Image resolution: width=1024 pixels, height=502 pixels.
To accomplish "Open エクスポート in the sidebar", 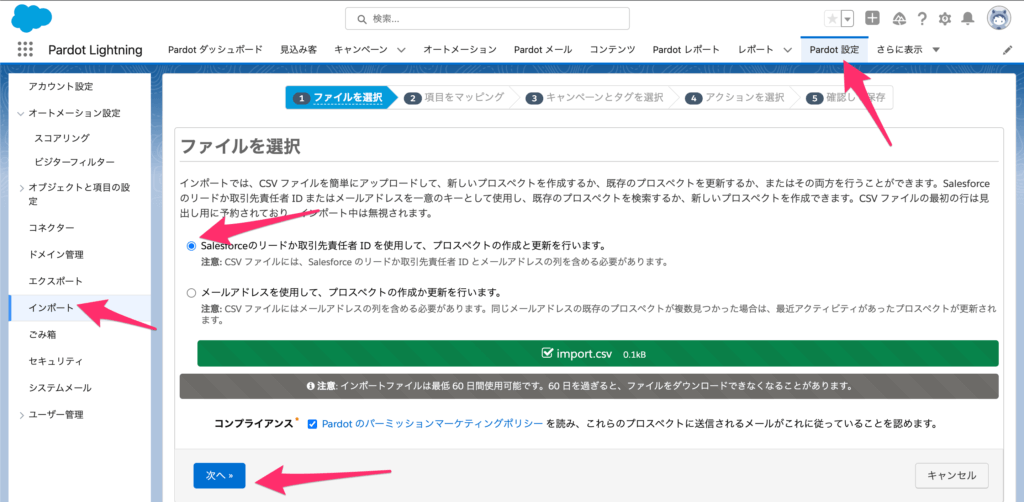I will coord(56,281).
